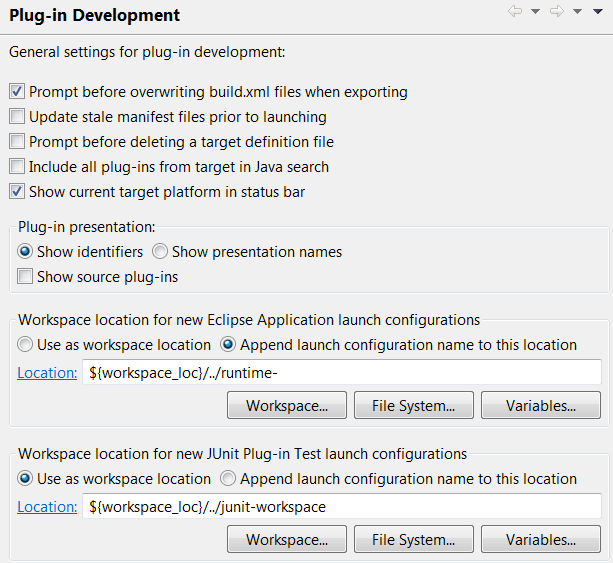Image resolution: width=613 pixels, height=563 pixels.
Task: Click the Location link for Eclipse Application workspace
Action: (47, 373)
